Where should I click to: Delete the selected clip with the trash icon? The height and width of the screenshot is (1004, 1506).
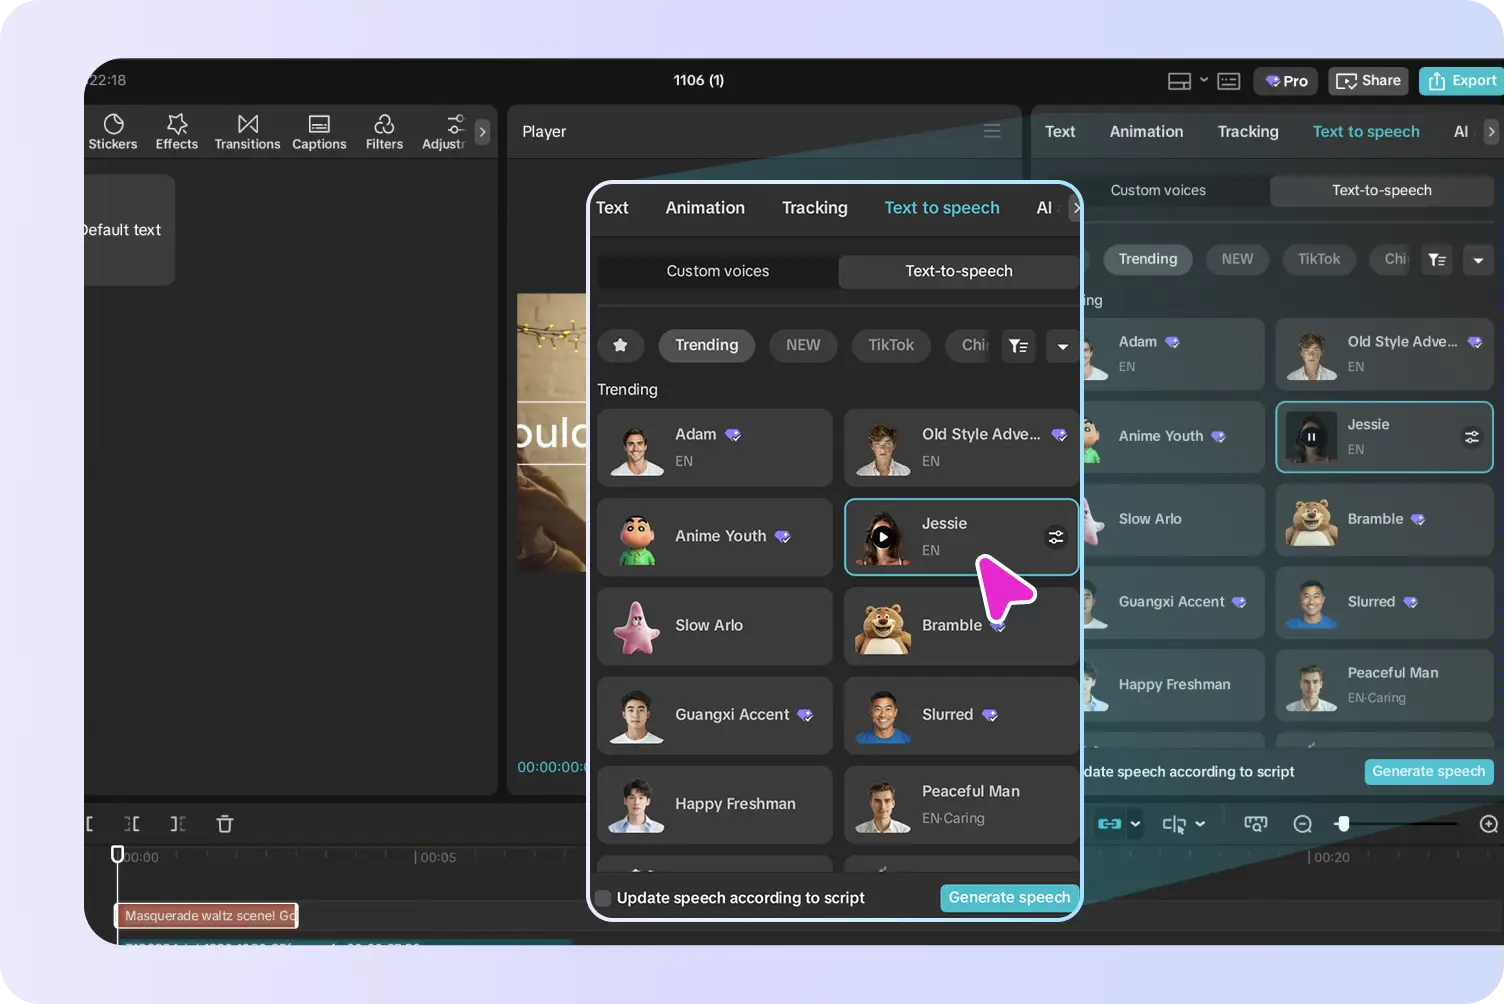224,823
